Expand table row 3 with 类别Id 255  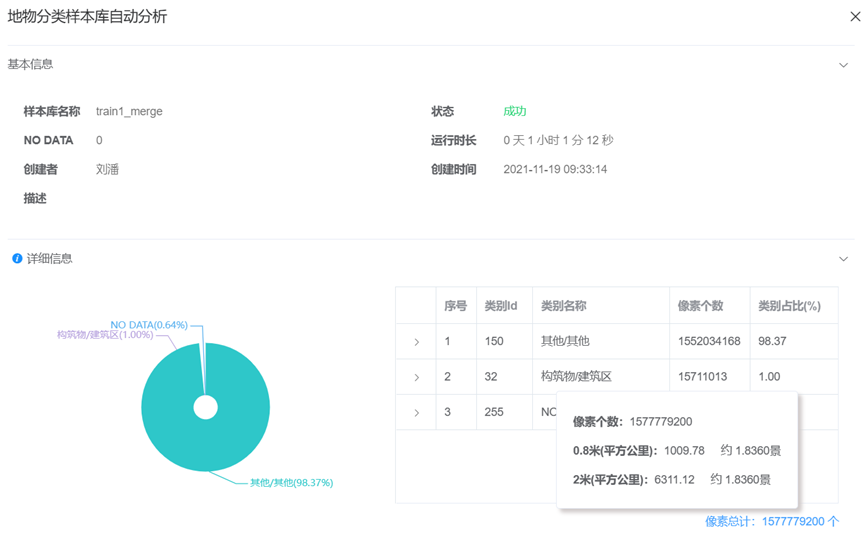point(417,413)
